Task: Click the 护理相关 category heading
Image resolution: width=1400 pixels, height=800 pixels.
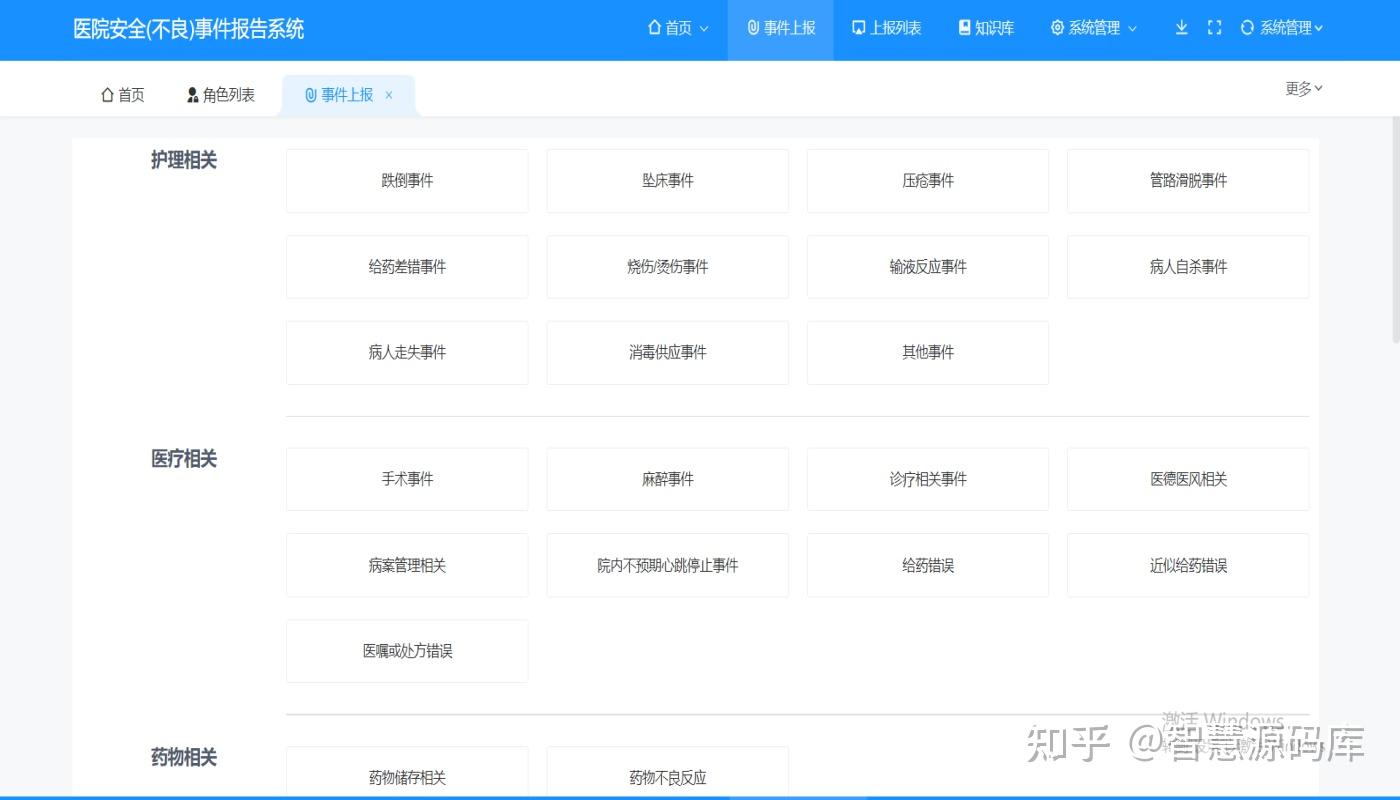Action: pyautogui.click(x=184, y=160)
